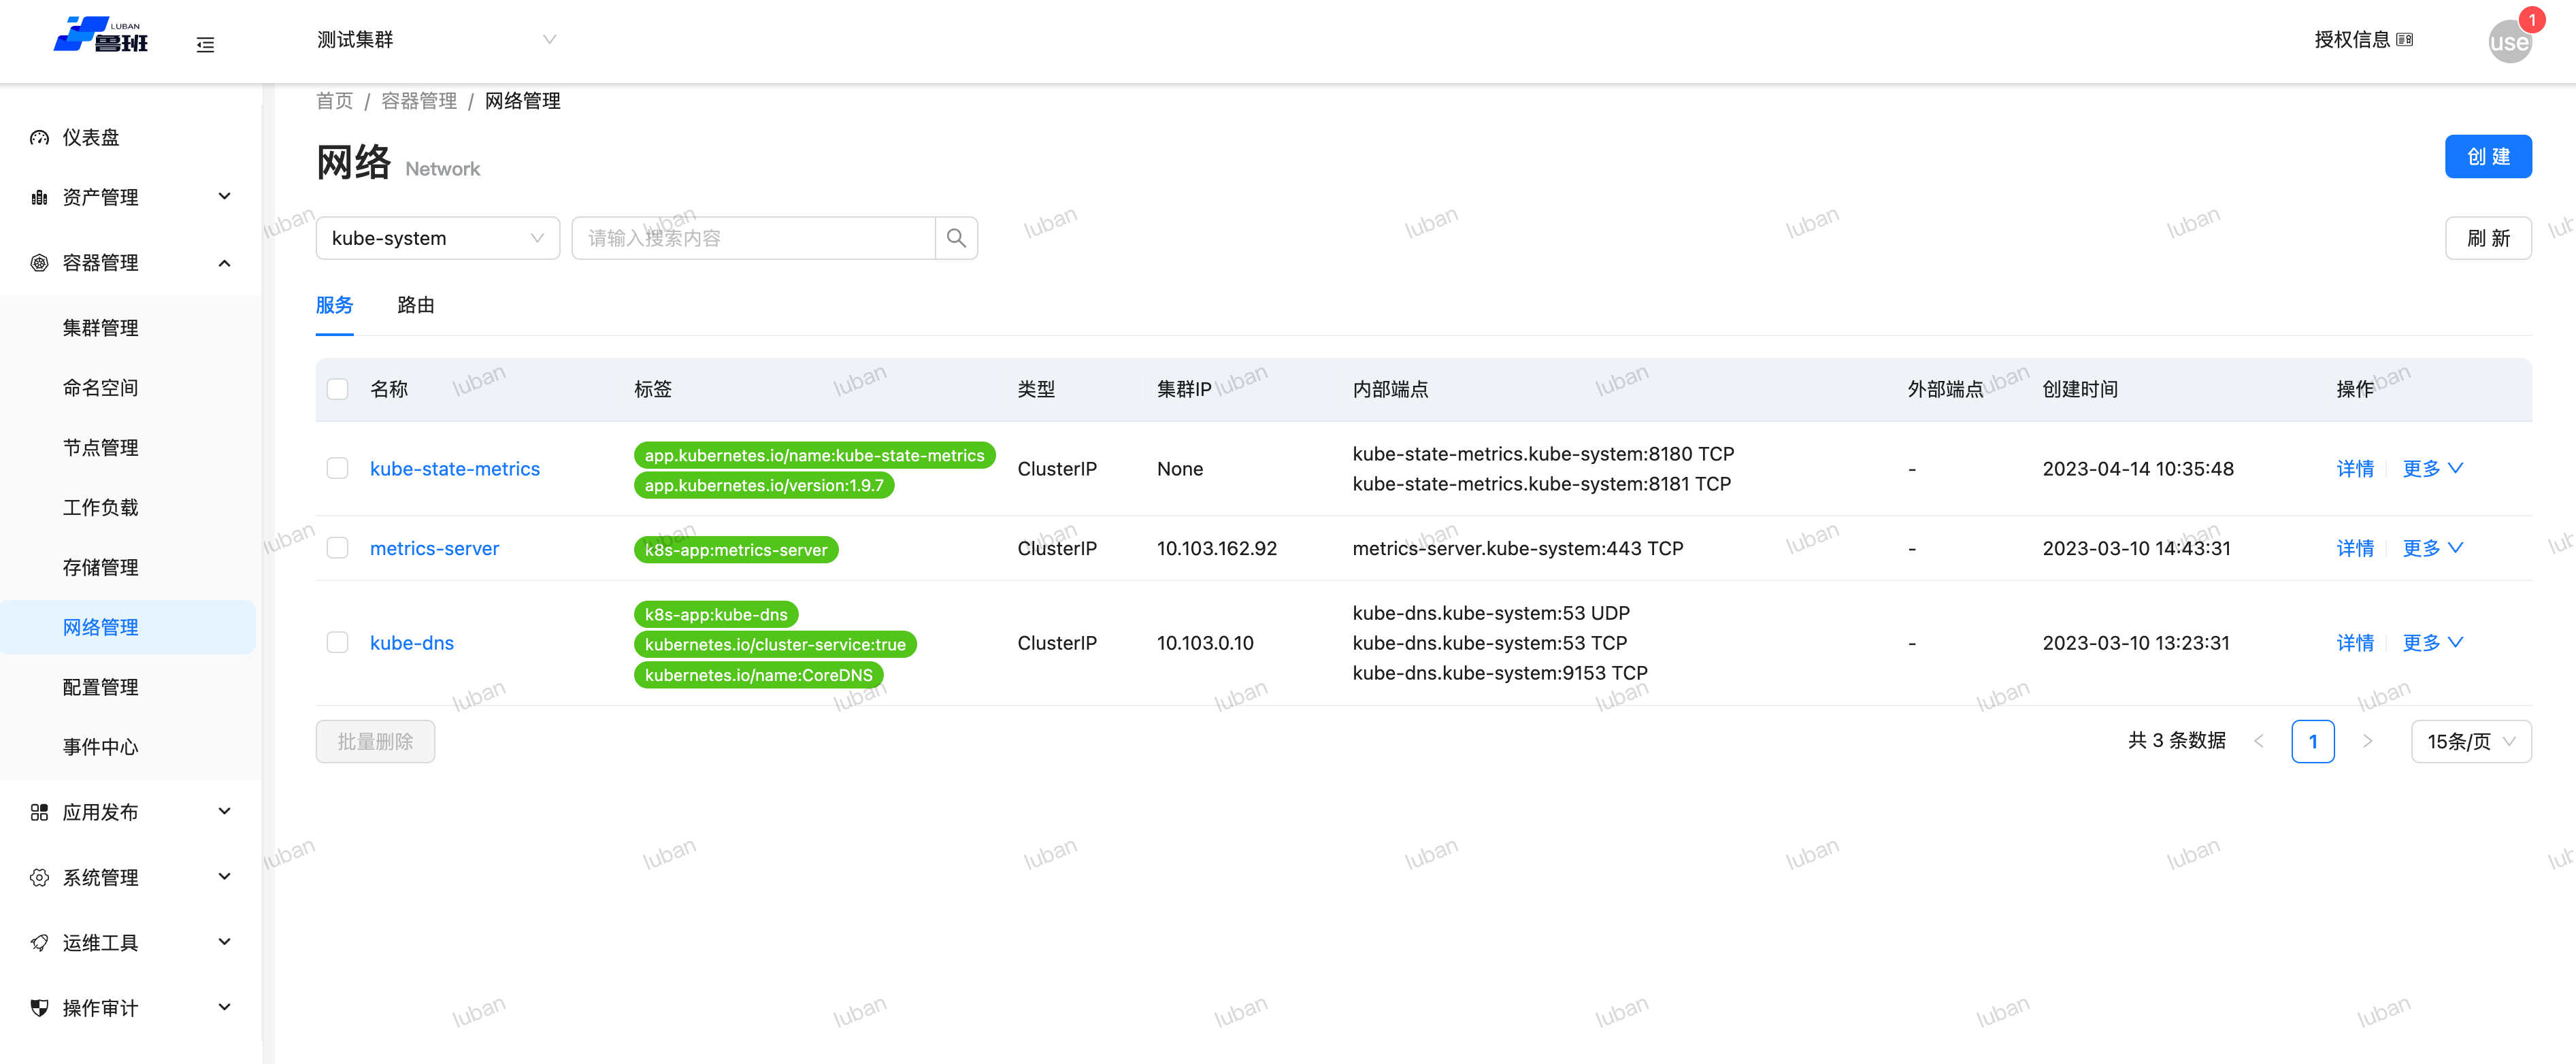Screen dimensions: 2576x1064
Task: Click the 授权信息 license icon
Action: [x=2405, y=40]
